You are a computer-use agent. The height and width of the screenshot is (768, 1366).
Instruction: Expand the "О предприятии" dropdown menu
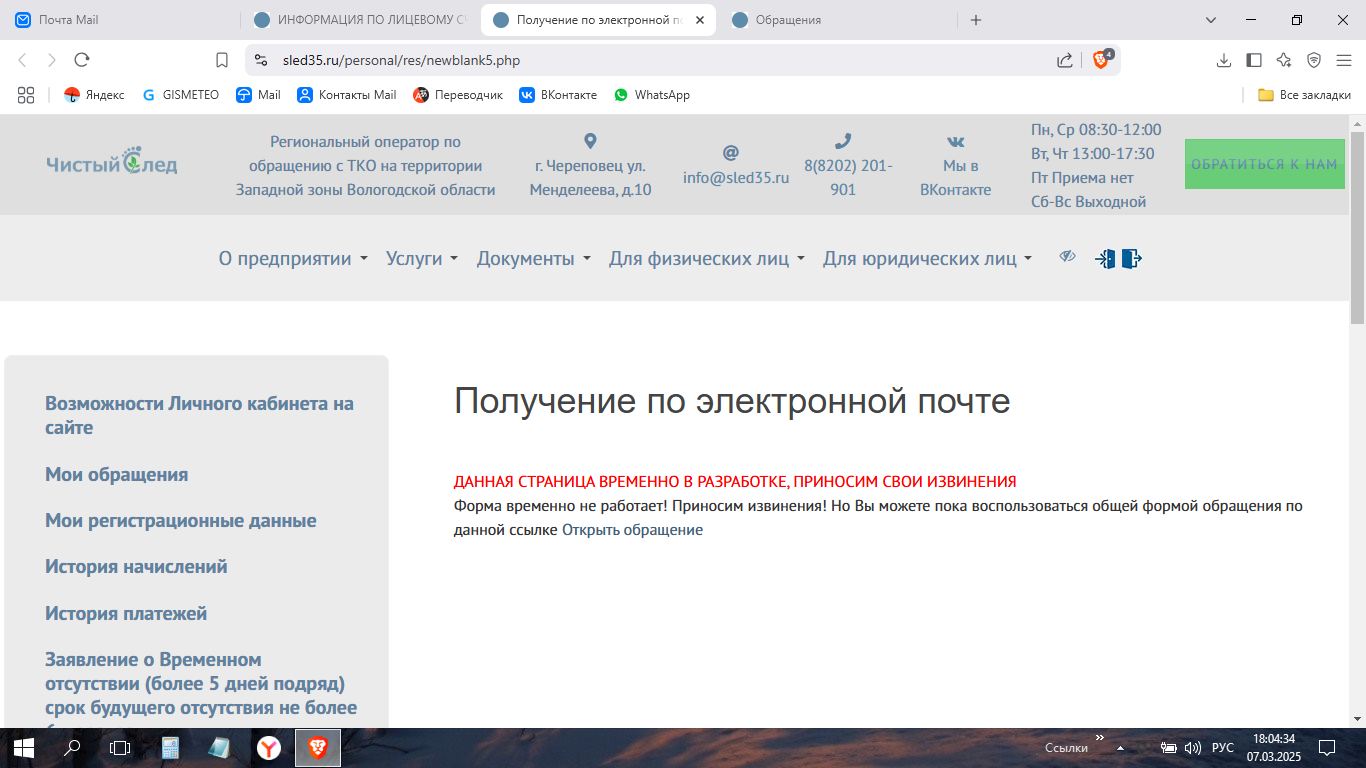[x=293, y=259]
